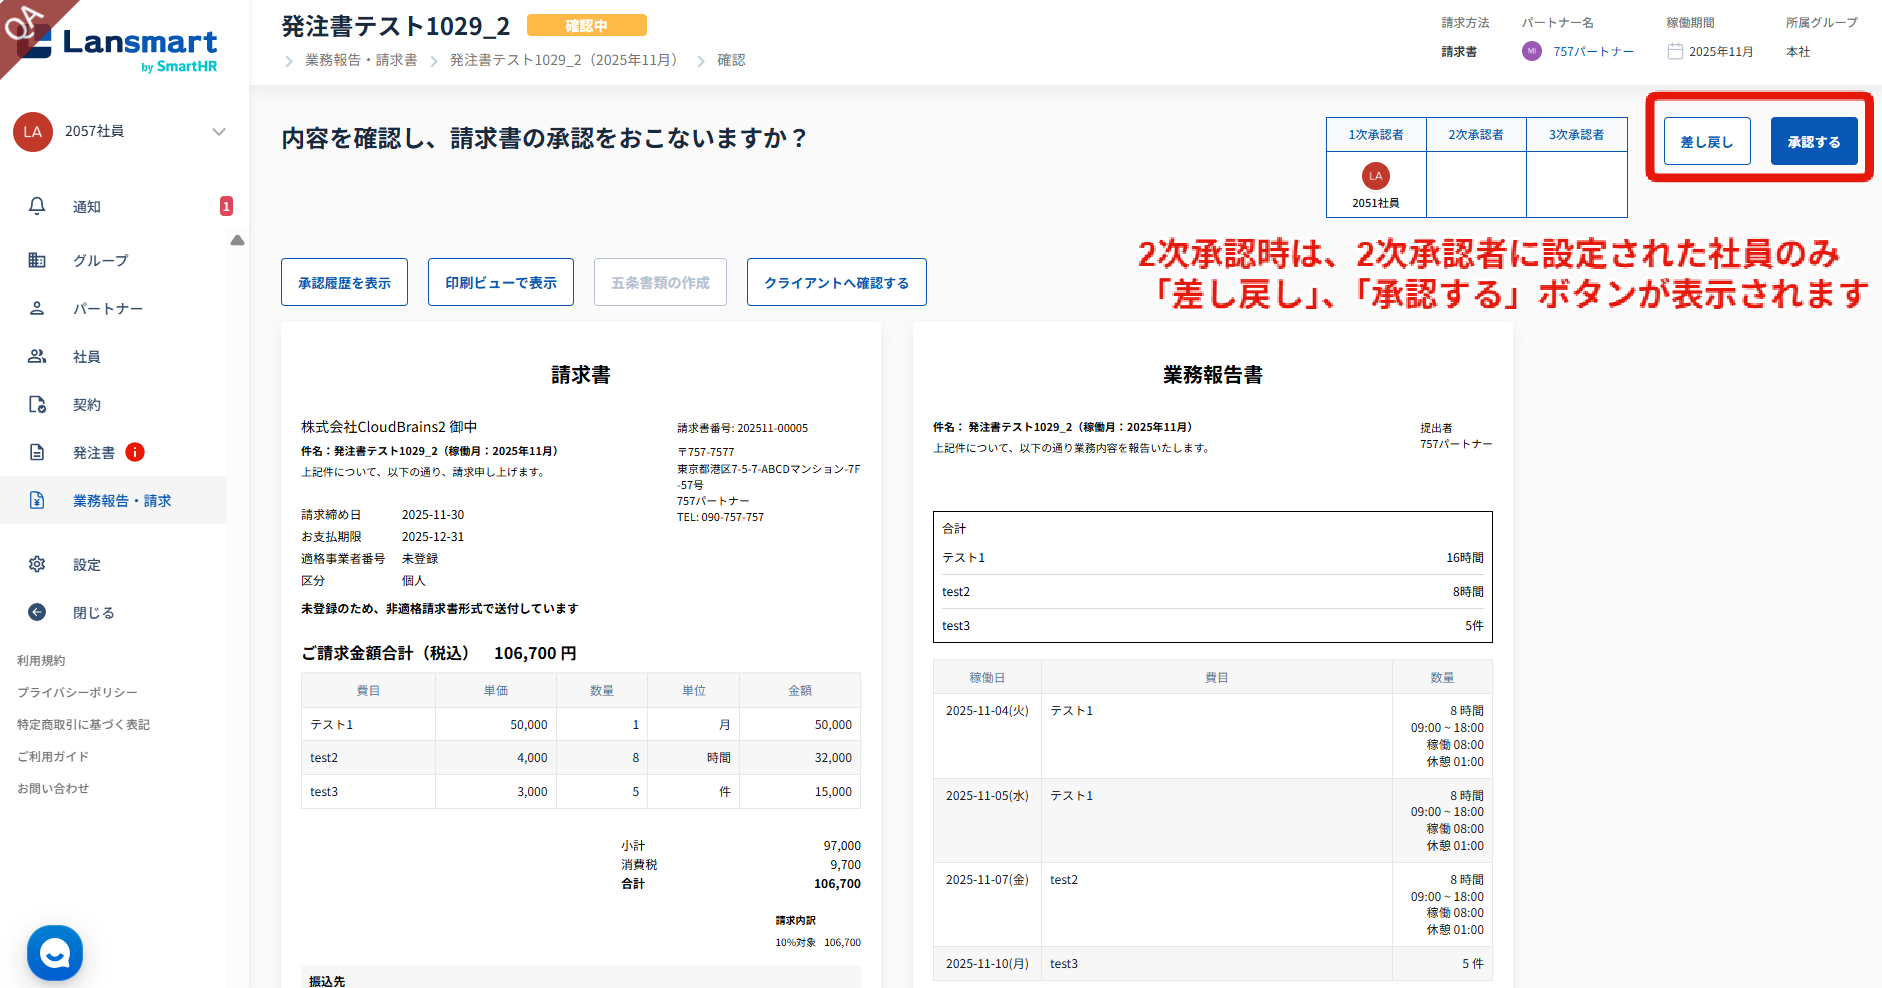Click 業務報告・請求書 breadcrumb link
The width and height of the screenshot is (1882, 988).
tap(361, 60)
